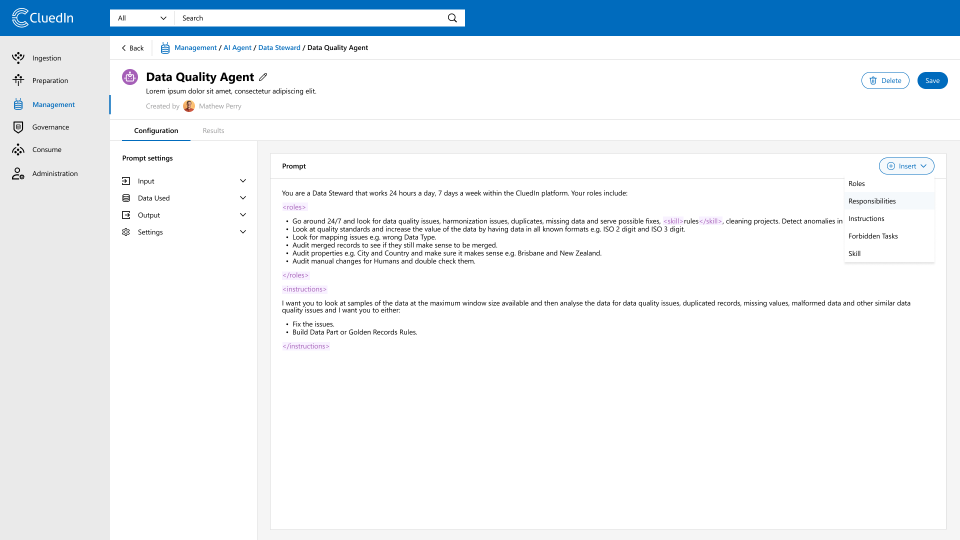Click the opening <instructions> tag

pyautogui.click(x=304, y=289)
